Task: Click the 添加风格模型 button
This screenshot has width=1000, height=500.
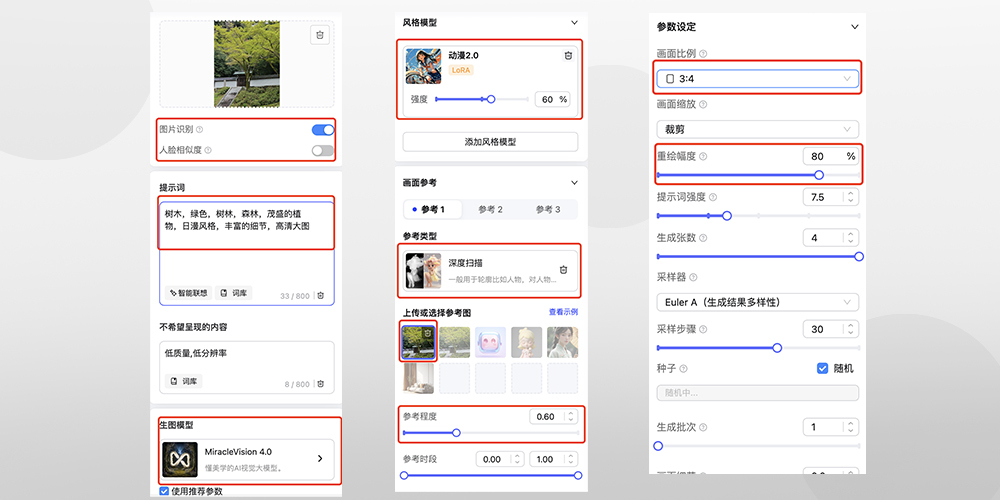Action: (x=490, y=142)
